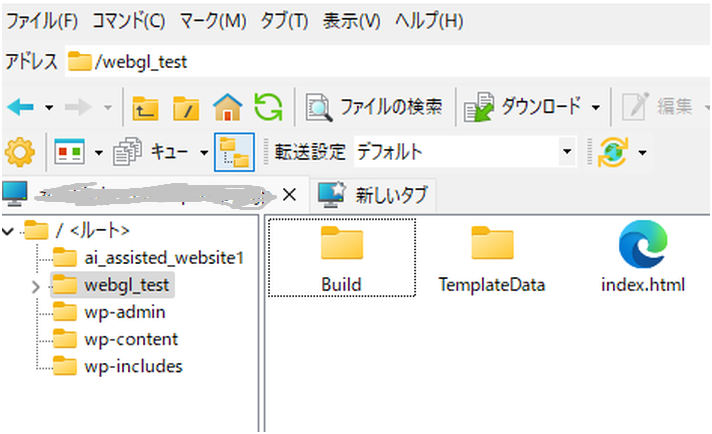The height and width of the screenshot is (434, 712).
Task: Go to parent directory folder icon
Action: (x=145, y=108)
